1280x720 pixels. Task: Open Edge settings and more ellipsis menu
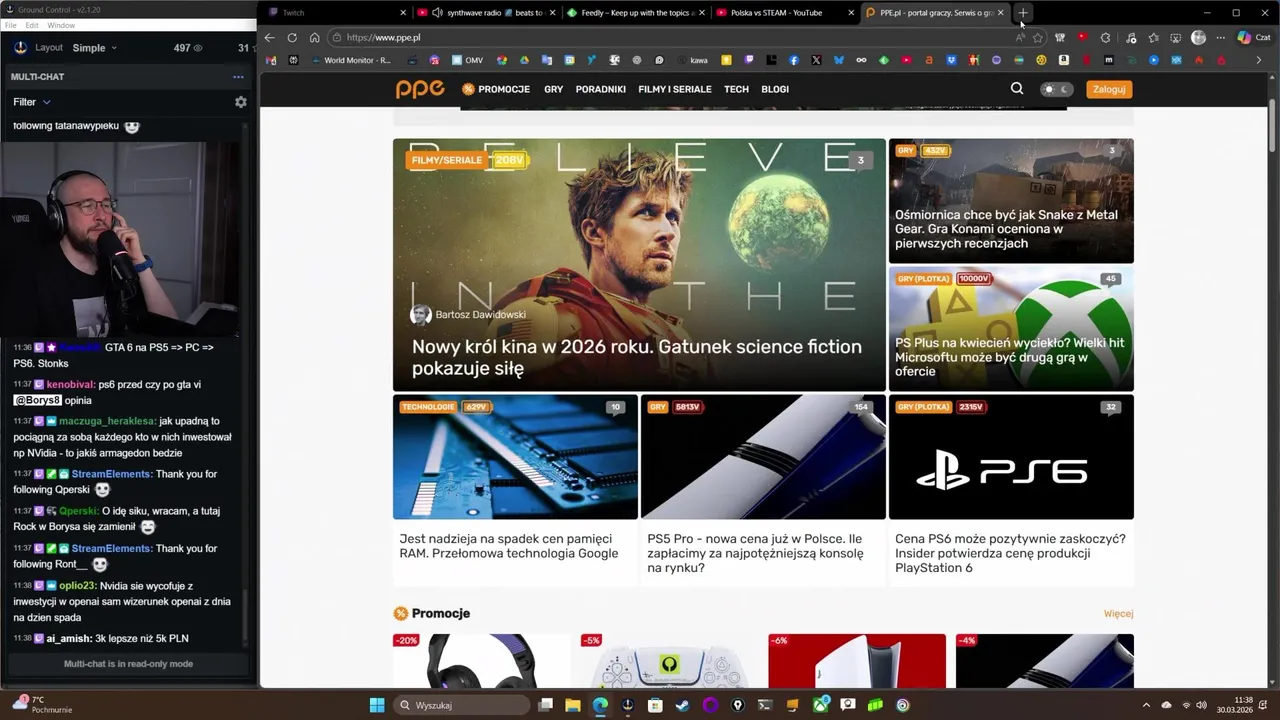1220,38
